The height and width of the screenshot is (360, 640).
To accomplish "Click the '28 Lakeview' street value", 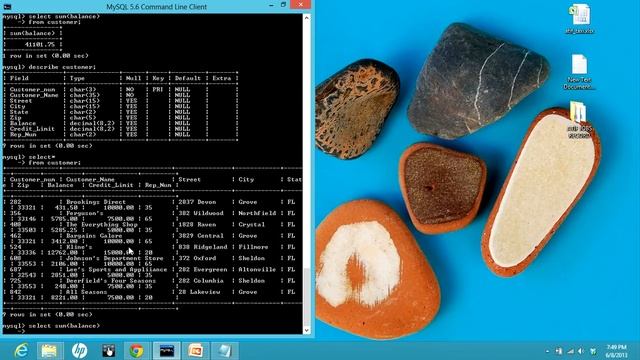I will click(199, 292).
